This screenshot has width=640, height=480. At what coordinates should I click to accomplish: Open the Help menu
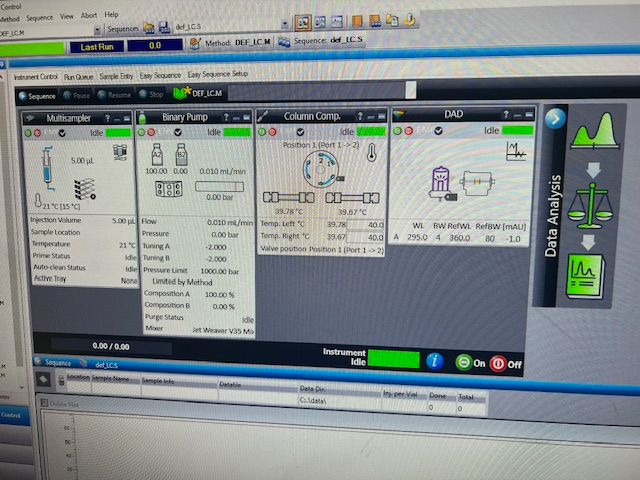pyautogui.click(x=111, y=15)
